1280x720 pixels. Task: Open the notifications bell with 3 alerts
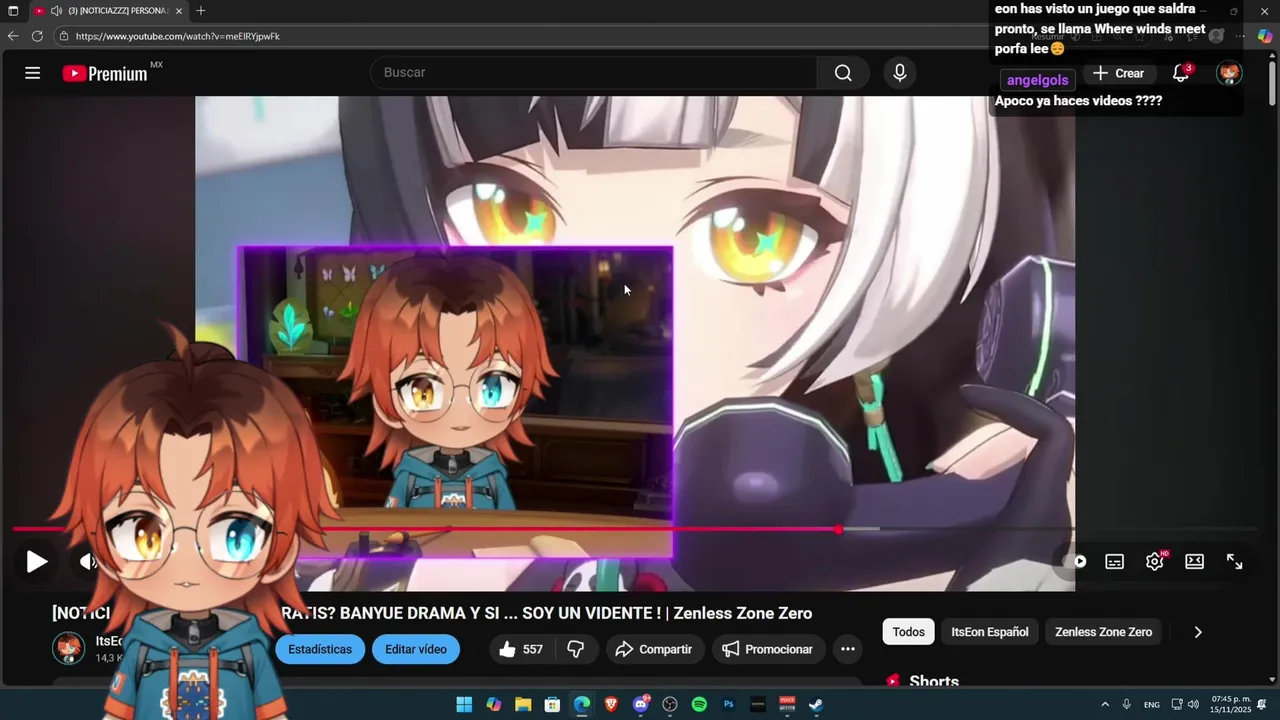(x=1181, y=73)
